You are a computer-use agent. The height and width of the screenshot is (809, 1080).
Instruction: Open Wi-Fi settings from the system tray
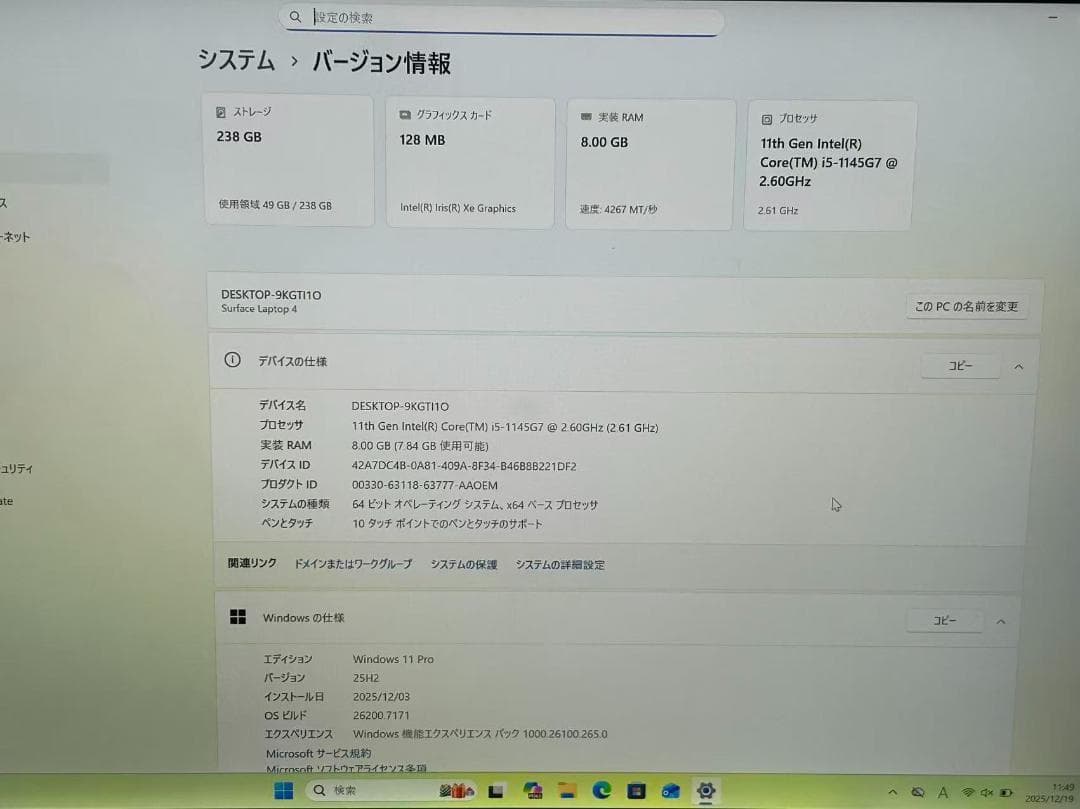point(965,792)
